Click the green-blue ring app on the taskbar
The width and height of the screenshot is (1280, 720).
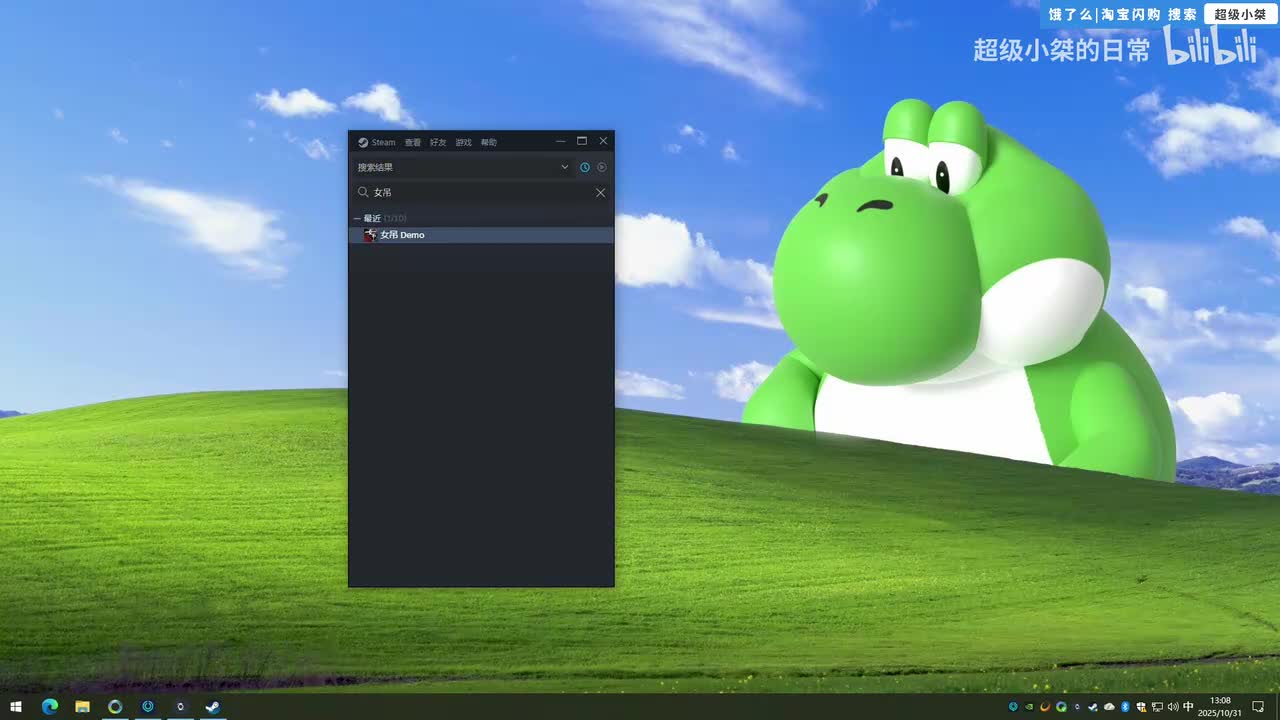click(115, 706)
